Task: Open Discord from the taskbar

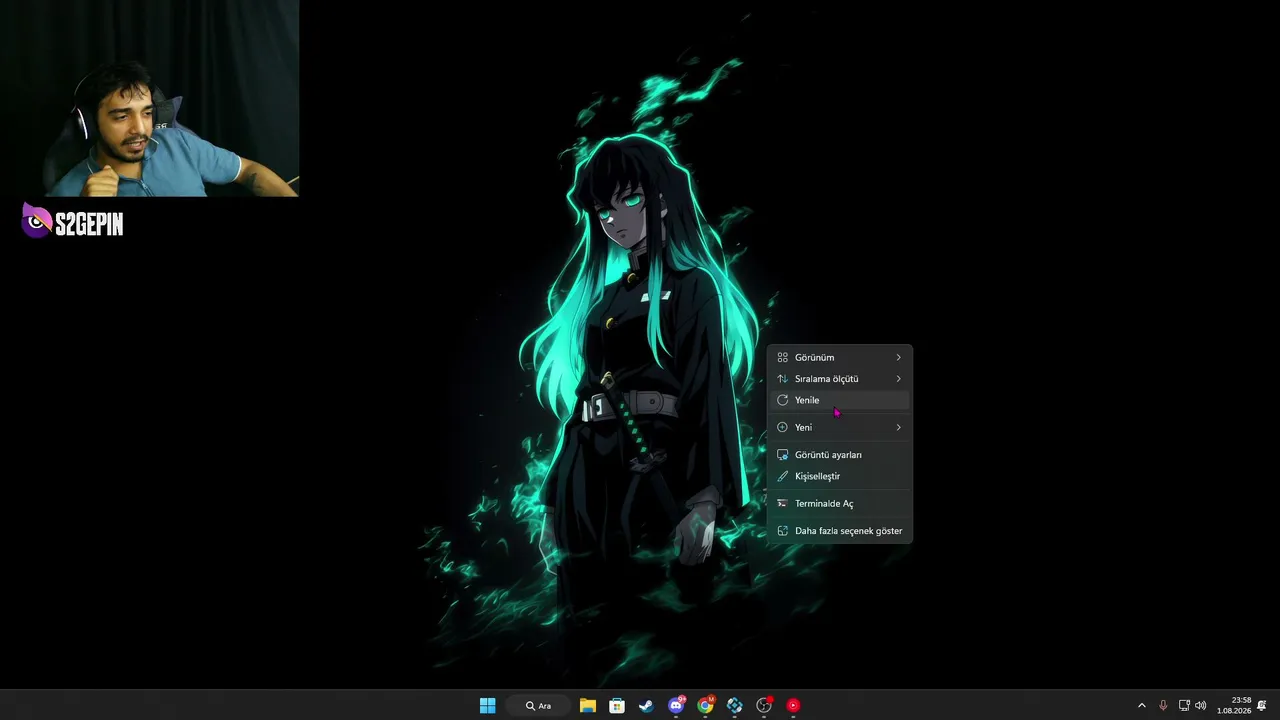Action: [676, 705]
